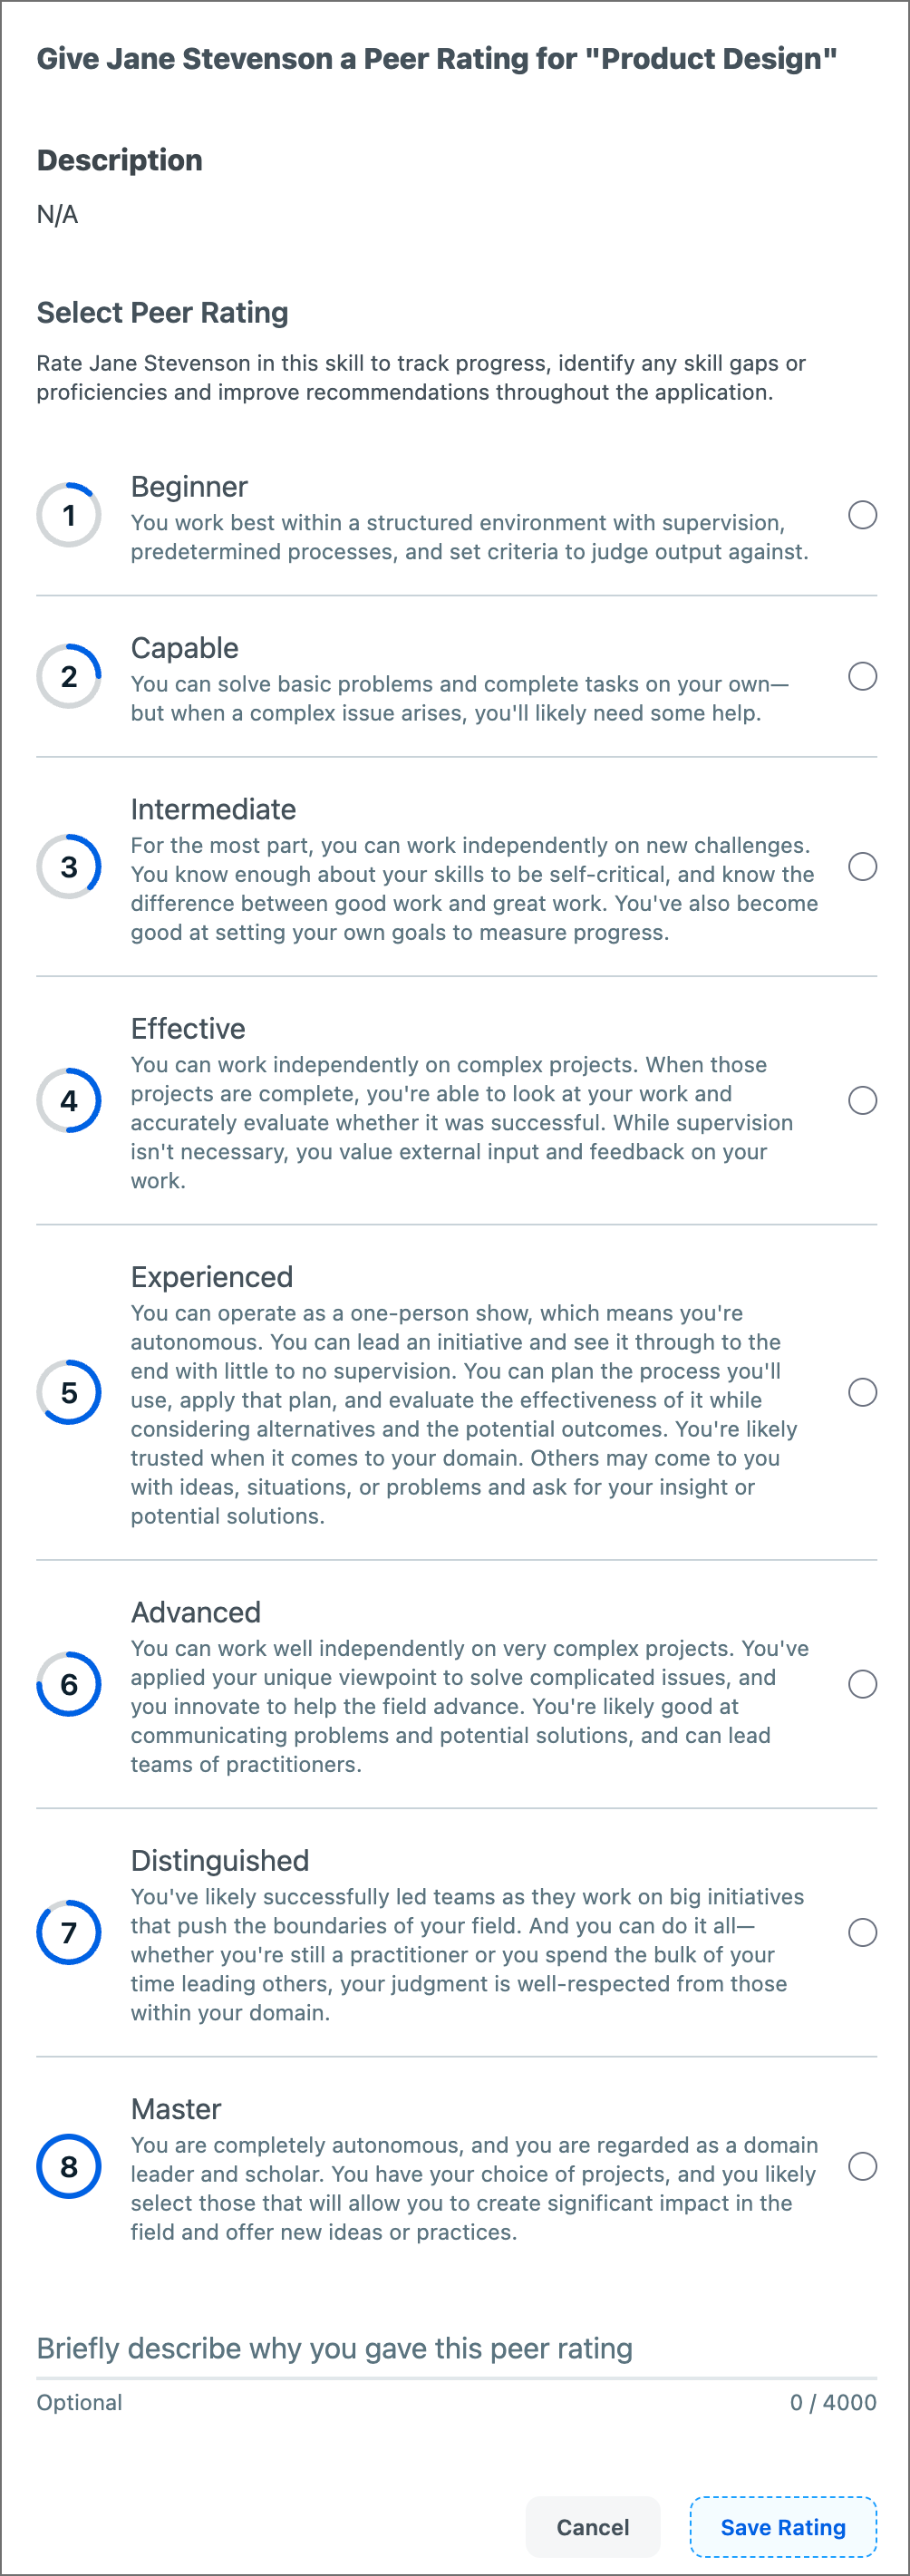This screenshot has width=910, height=2576.
Task: Click the level 1 Beginner progress icon
Action: [69, 515]
